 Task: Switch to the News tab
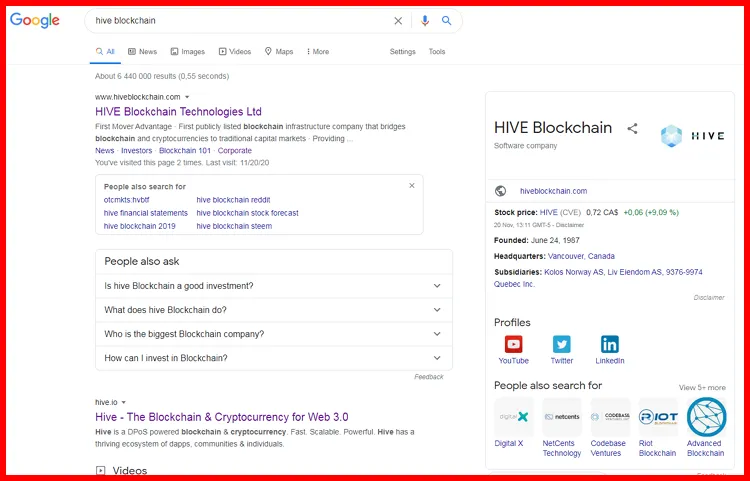click(143, 52)
